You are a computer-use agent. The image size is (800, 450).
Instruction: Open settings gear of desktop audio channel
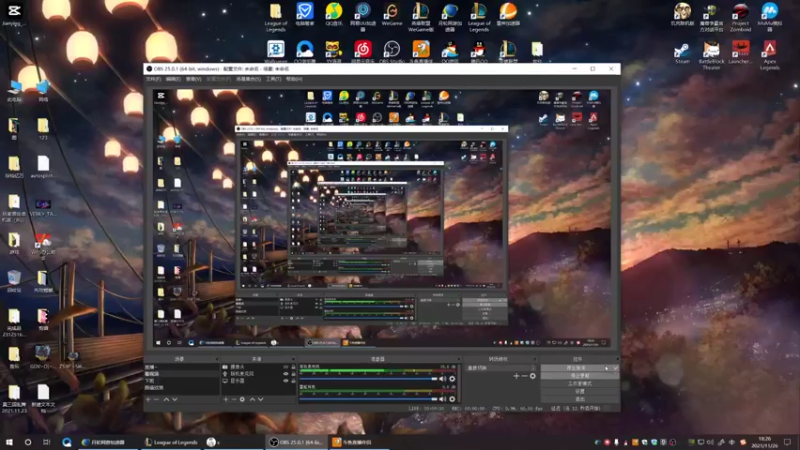(452, 379)
